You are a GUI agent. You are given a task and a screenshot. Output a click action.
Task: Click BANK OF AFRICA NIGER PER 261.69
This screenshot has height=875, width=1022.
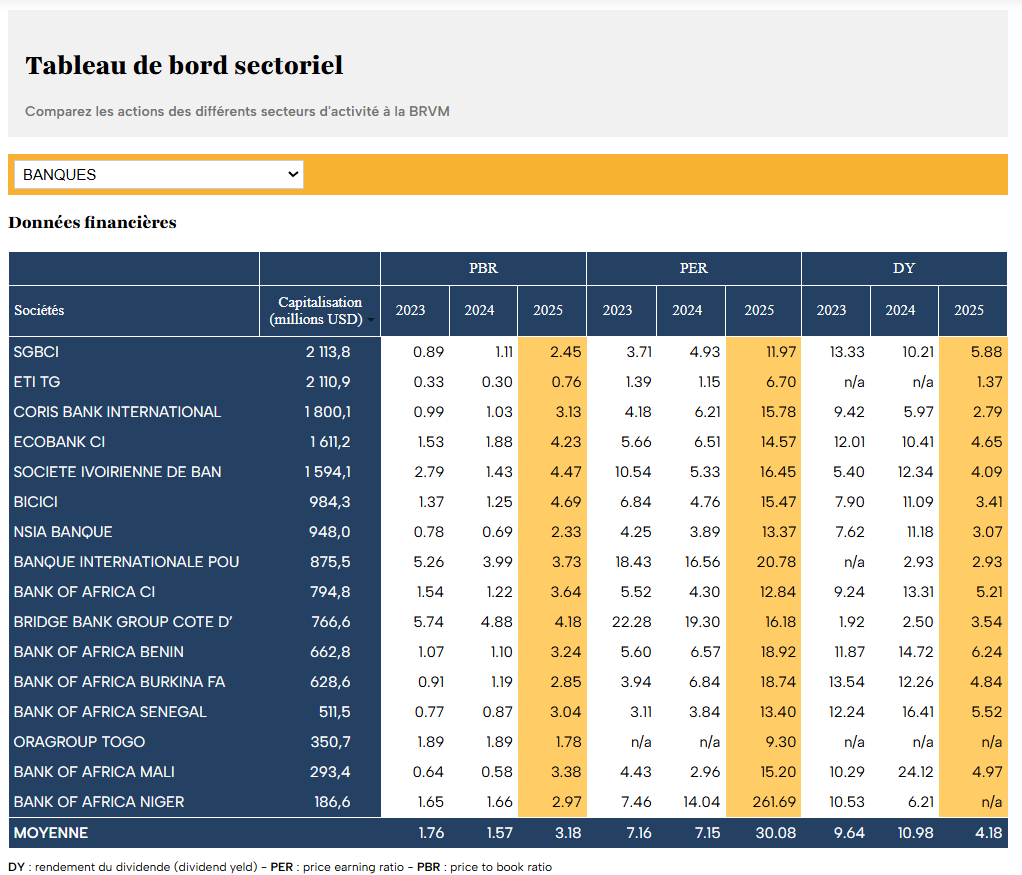tap(774, 802)
